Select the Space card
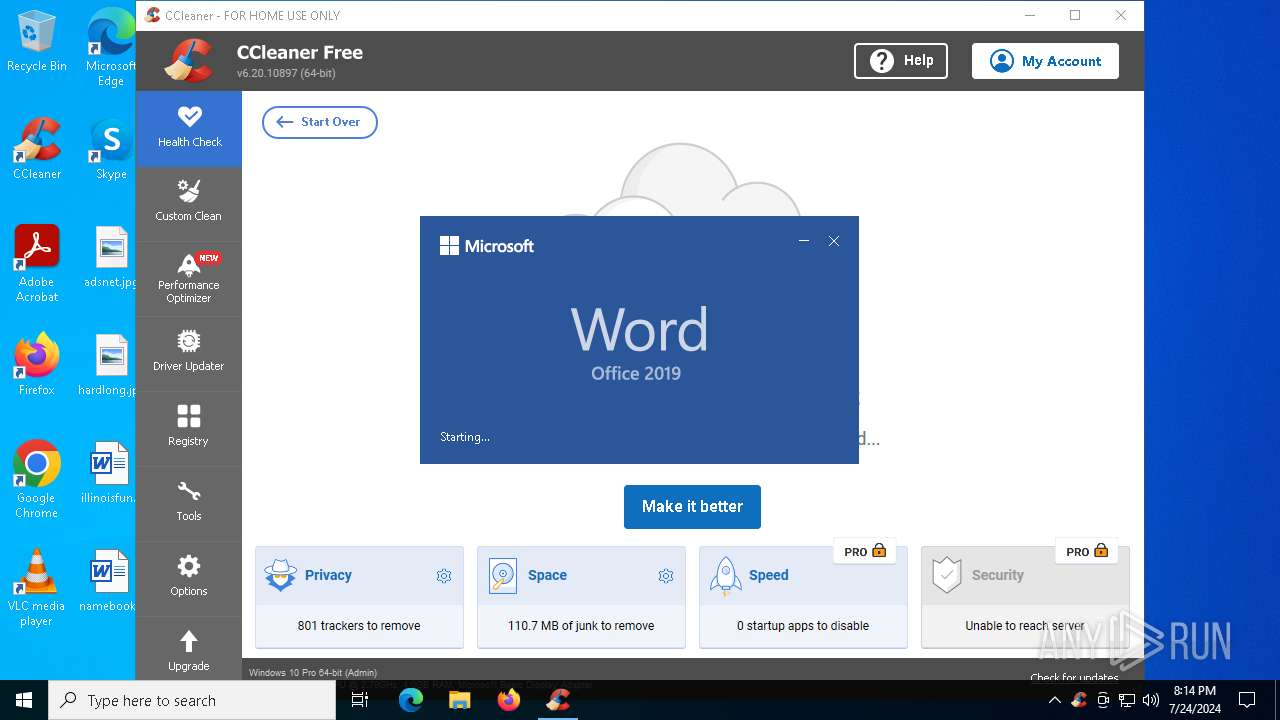This screenshot has width=1280, height=720. tap(581, 597)
